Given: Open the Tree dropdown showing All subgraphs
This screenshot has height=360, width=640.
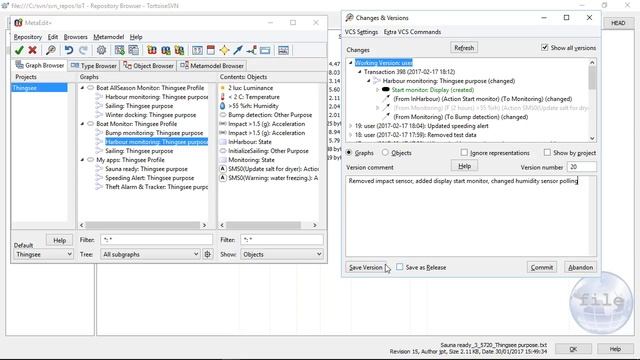Looking at the screenshot, I should pyautogui.click(x=150, y=254).
